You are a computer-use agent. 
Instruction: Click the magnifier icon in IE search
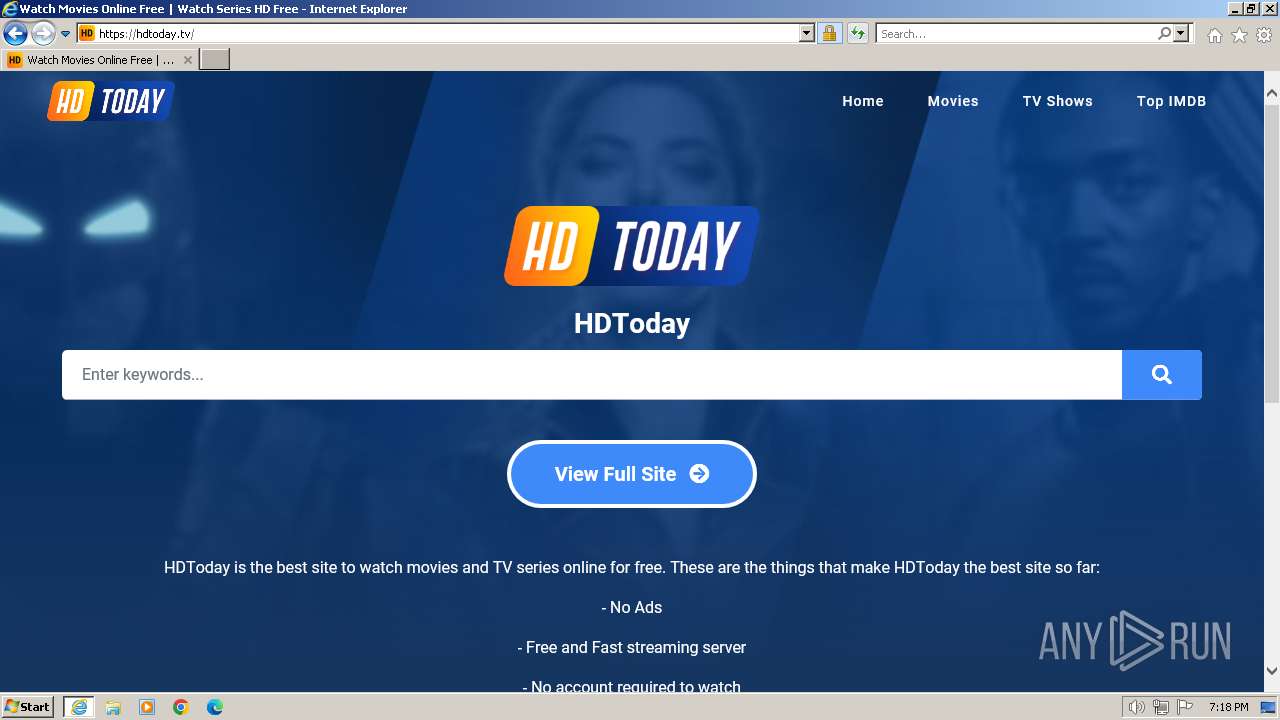[1164, 33]
